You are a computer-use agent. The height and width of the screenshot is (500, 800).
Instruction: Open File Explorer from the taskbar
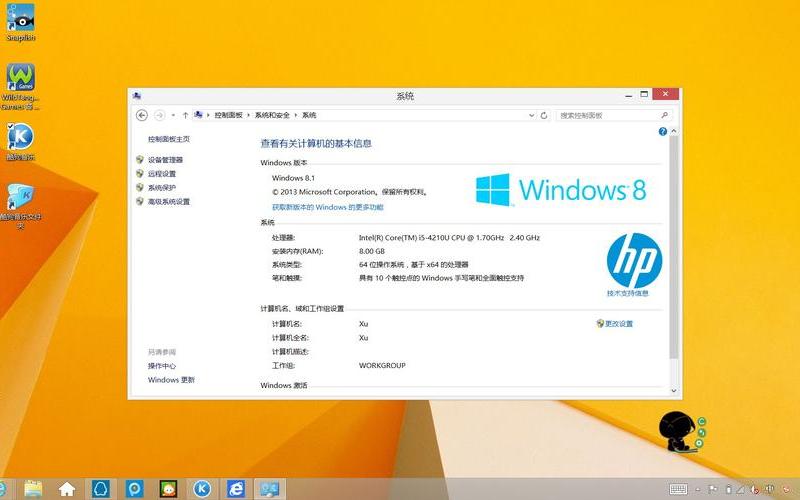pos(33,489)
